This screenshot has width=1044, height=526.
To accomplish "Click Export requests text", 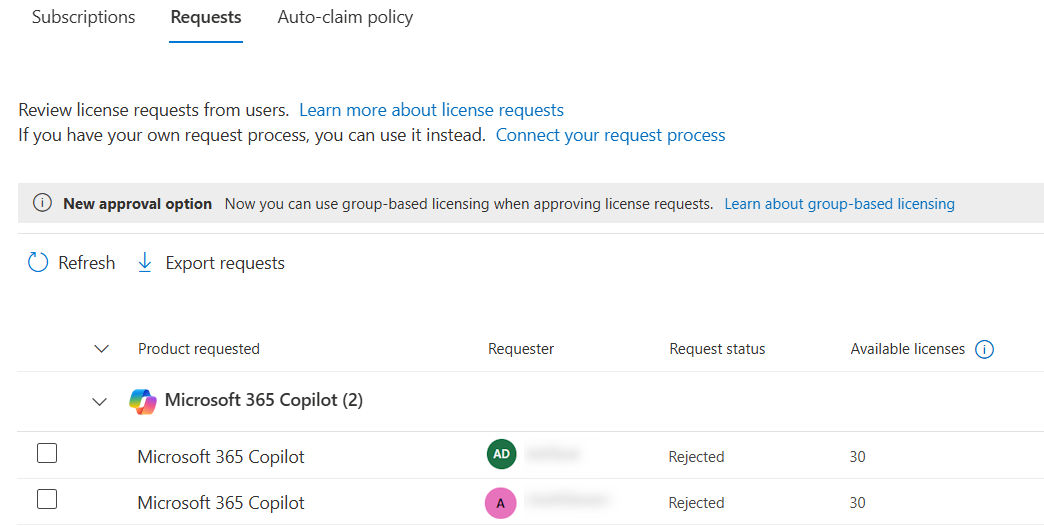I will pos(225,264).
